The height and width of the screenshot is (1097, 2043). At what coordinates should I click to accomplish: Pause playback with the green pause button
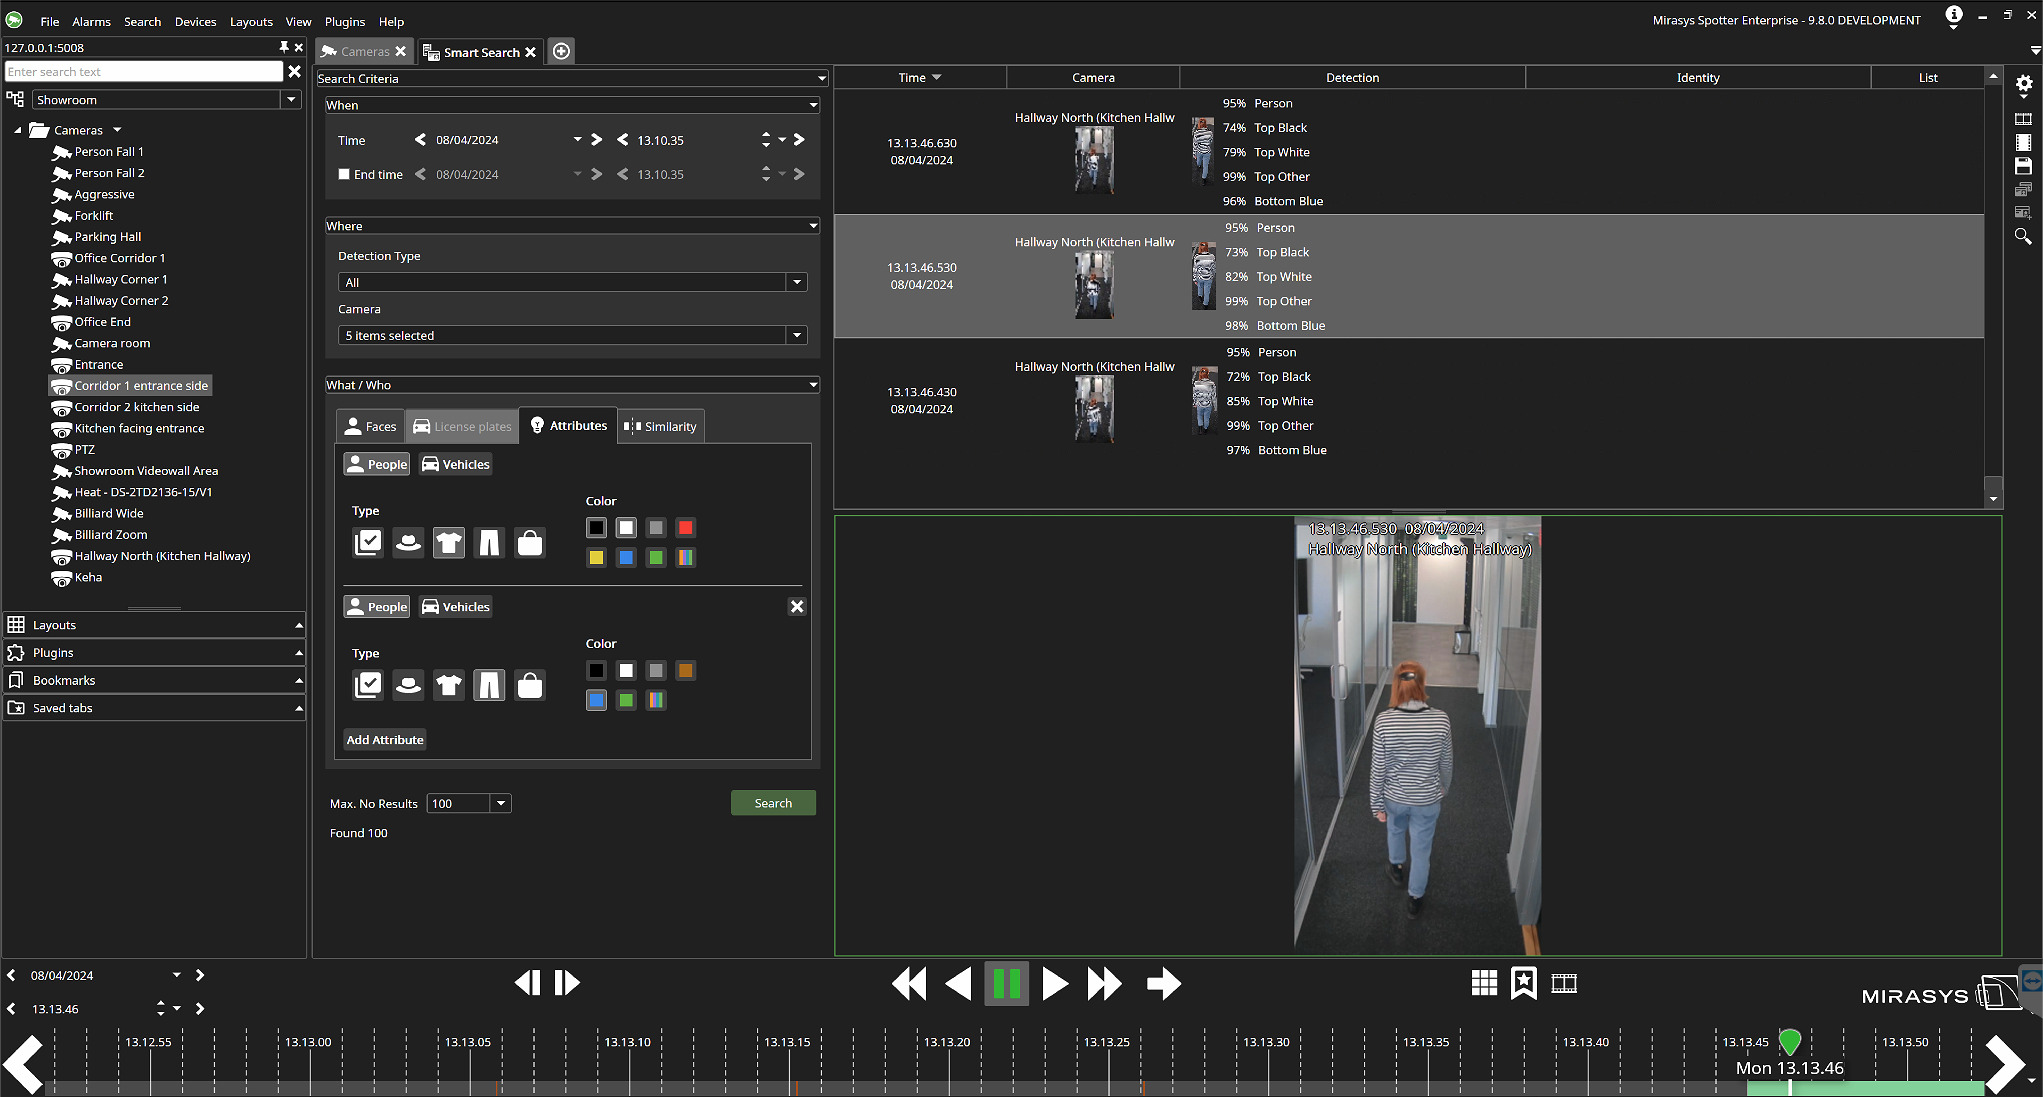coord(1006,984)
